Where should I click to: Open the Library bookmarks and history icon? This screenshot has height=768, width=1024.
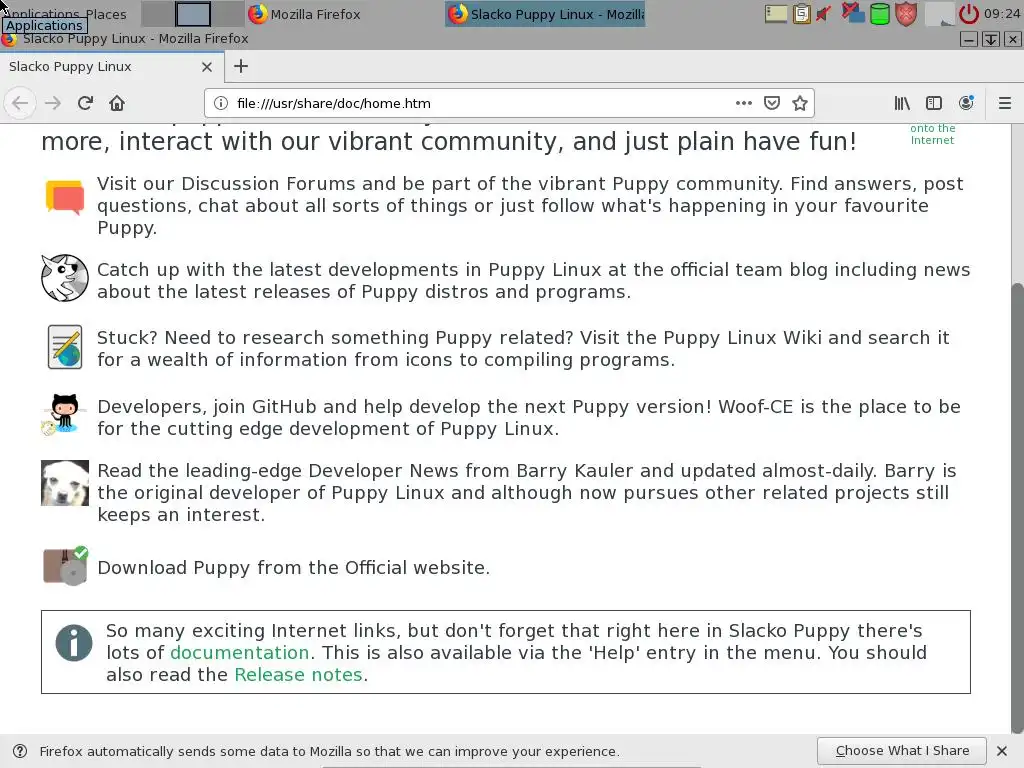(902, 103)
